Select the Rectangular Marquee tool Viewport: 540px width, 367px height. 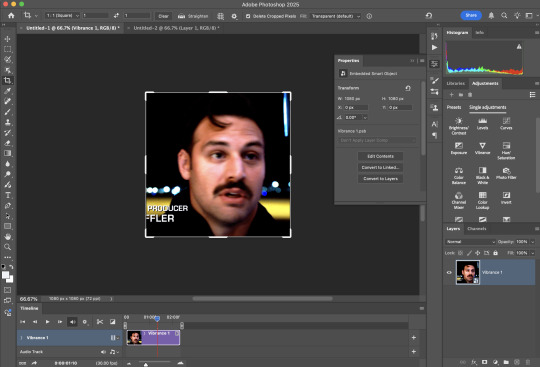click(7, 49)
